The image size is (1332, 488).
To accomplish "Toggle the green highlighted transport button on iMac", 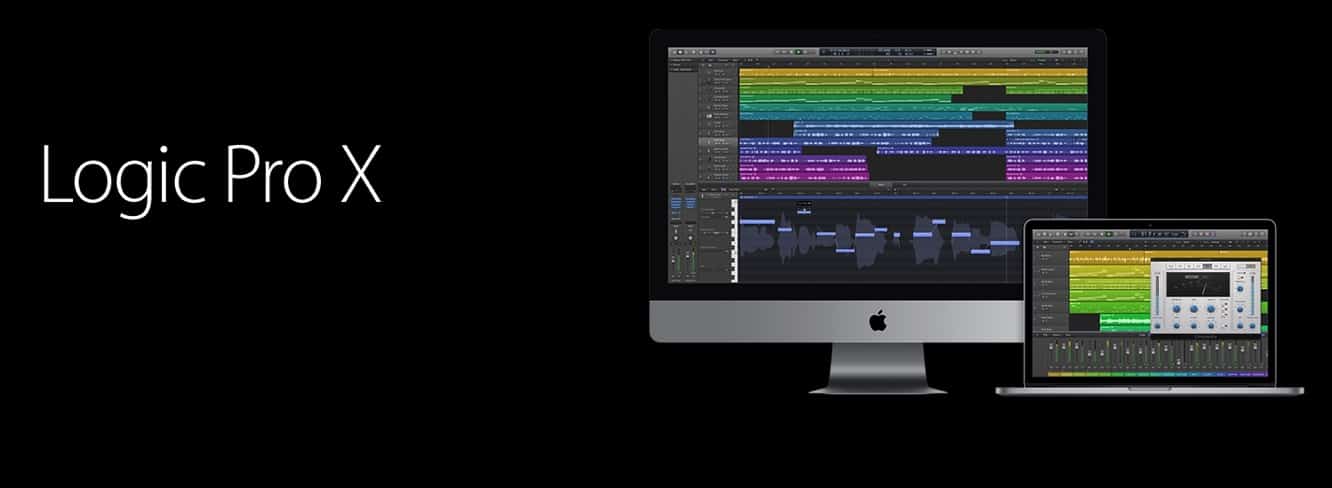I will pos(799,50).
